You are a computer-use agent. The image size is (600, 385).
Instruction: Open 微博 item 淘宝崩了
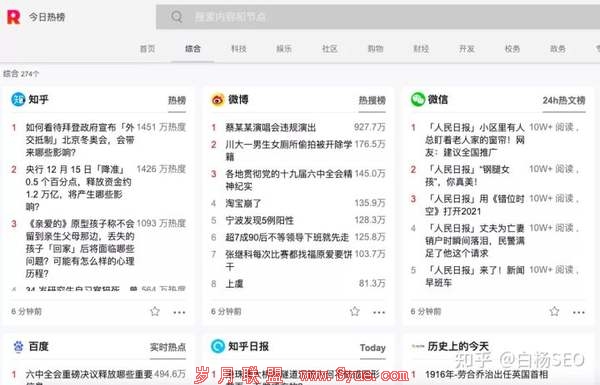(x=243, y=203)
